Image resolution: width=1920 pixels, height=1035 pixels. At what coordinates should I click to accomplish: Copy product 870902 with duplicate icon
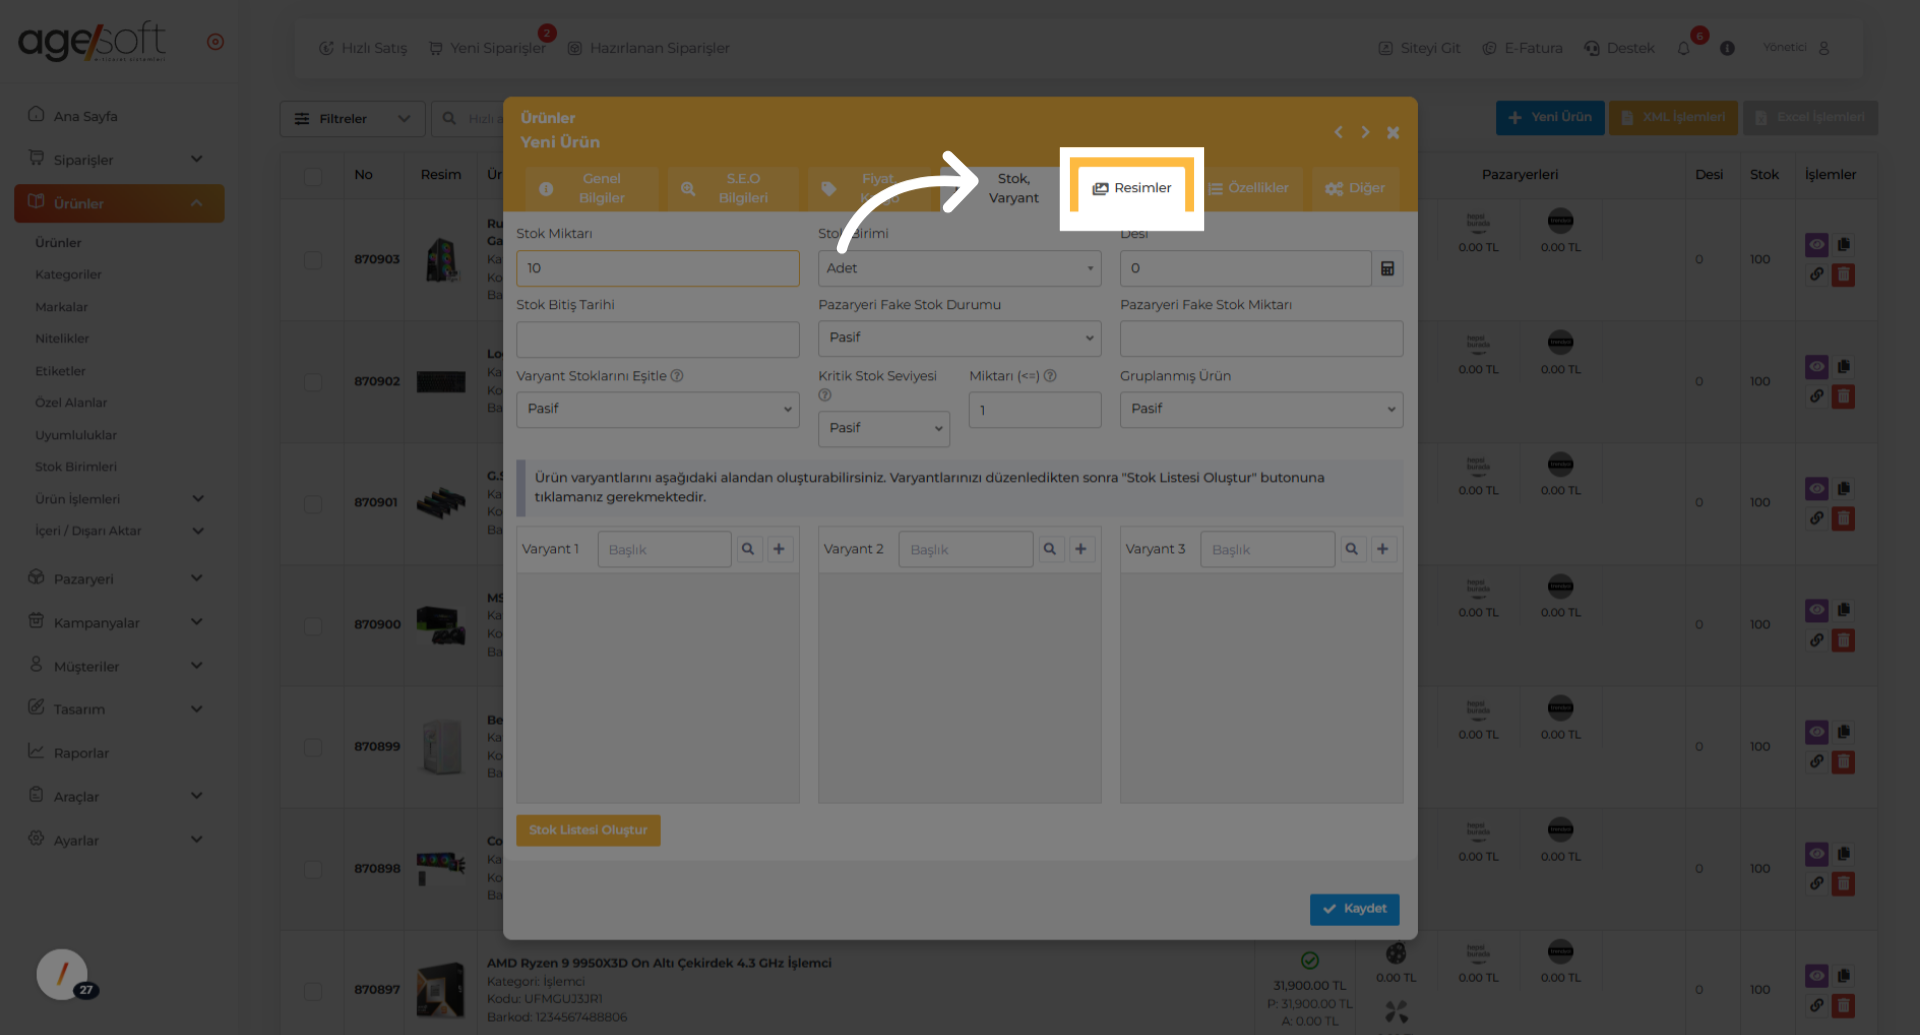[1843, 367]
